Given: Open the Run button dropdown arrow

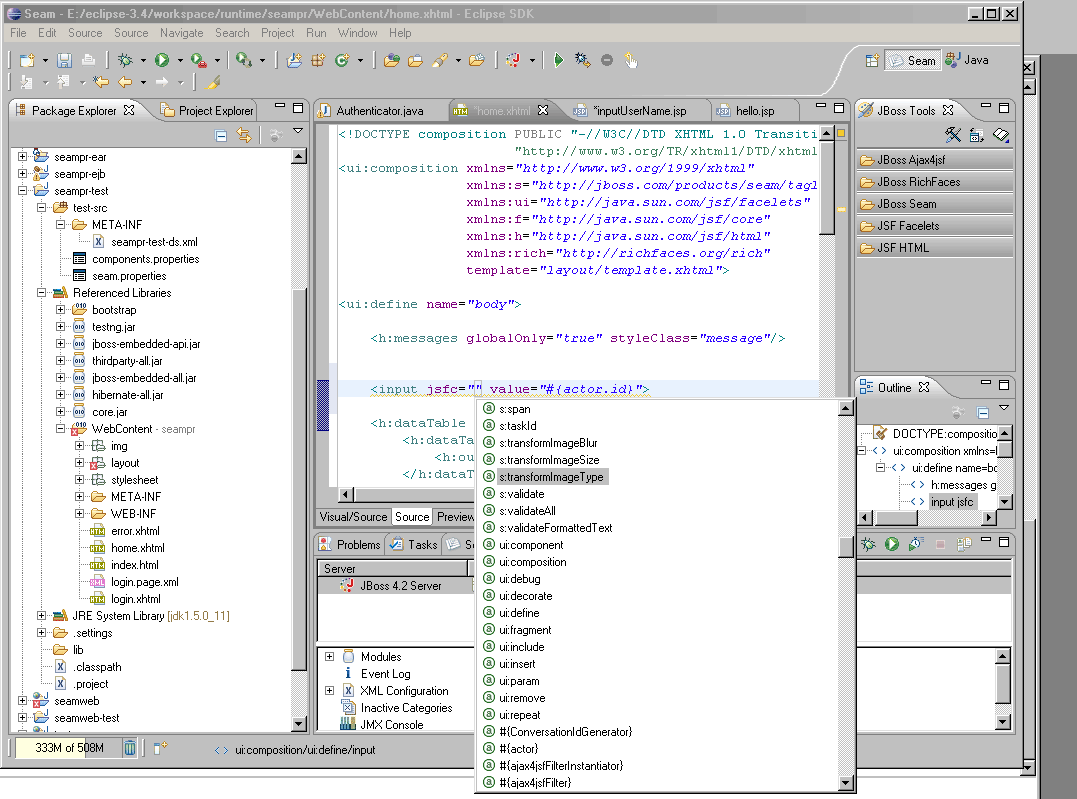Looking at the screenshot, I should [179, 61].
